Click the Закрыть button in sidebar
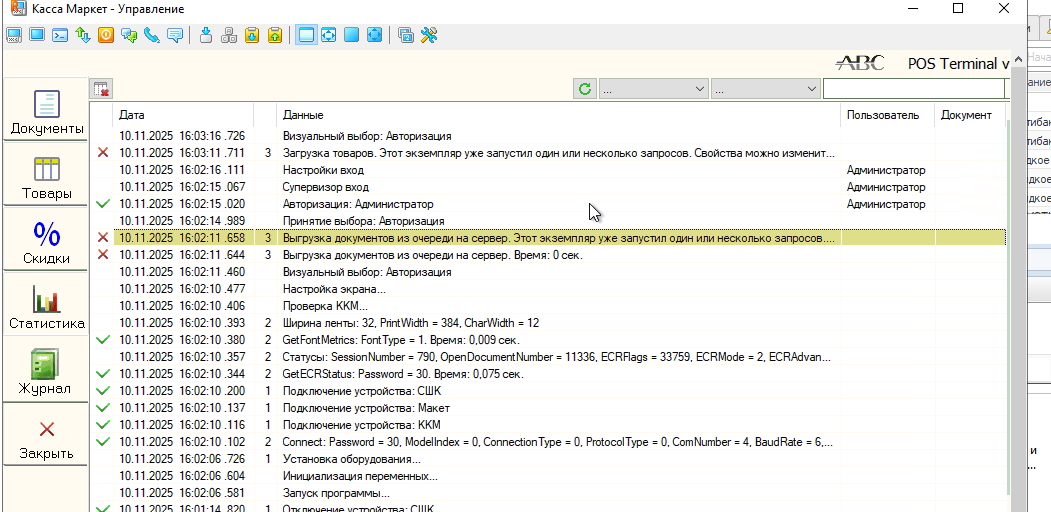Viewport: 1051px width, 512px height. click(x=46, y=436)
